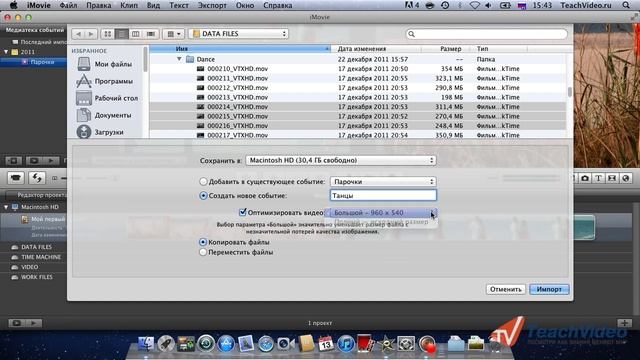Collapse Macintosh HD in project library

(6, 207)
